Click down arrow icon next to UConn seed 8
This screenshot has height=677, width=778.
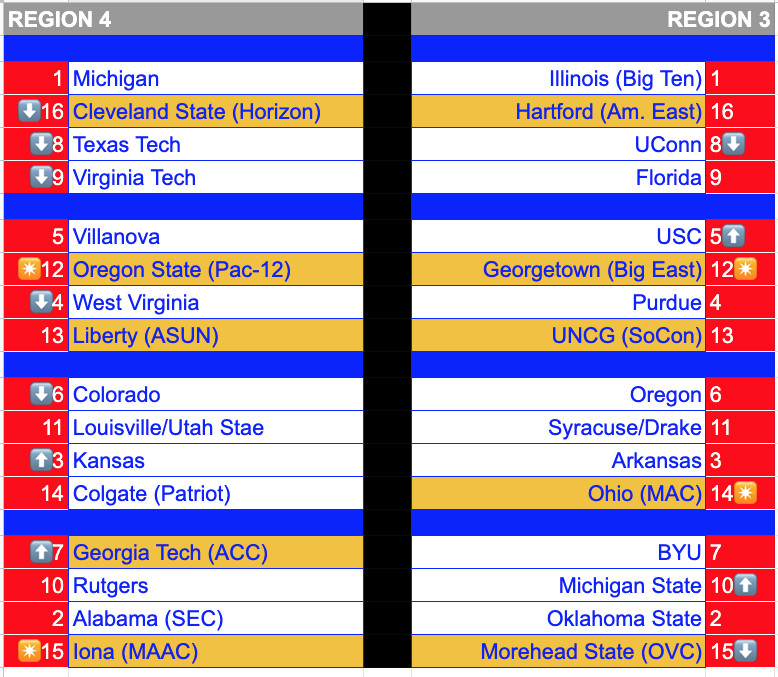tap(733, 144)
